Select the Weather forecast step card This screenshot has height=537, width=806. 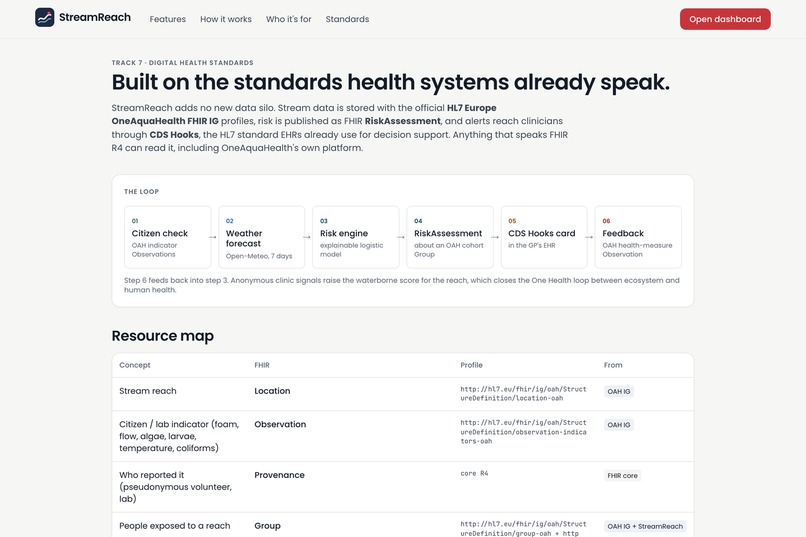tap(262, 237)
